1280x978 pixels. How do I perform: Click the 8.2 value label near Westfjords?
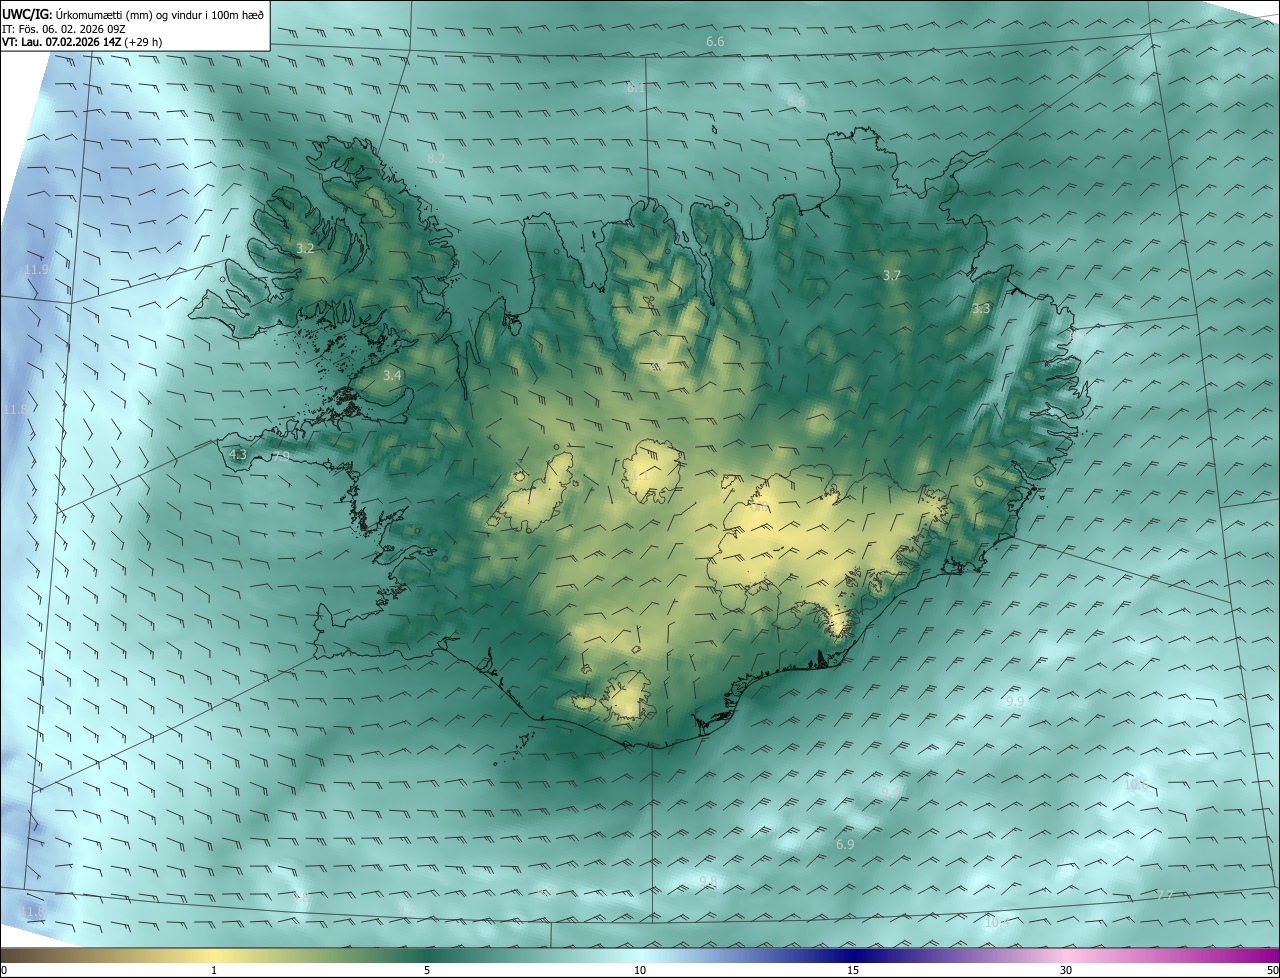click(436, 158)
